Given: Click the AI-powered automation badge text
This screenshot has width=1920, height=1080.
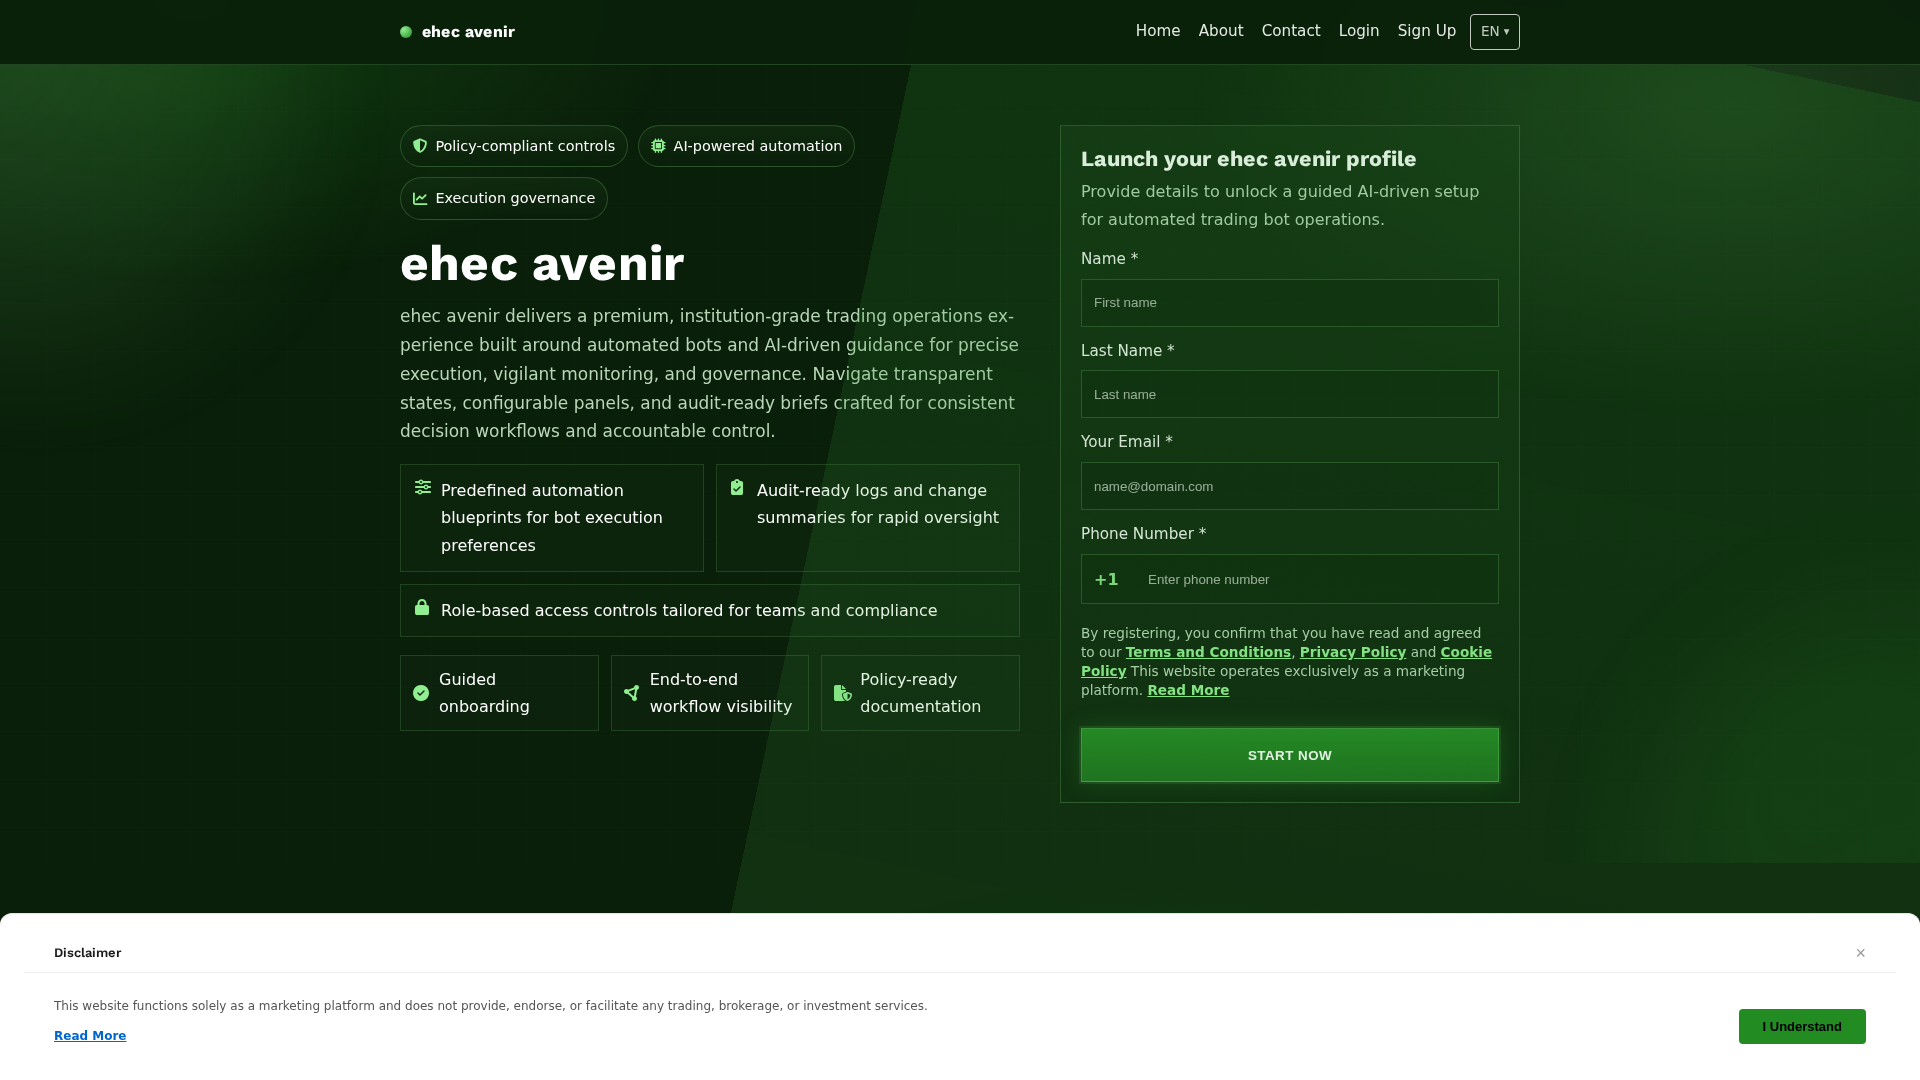Looking at the screenshot, I should click(758, 146).
